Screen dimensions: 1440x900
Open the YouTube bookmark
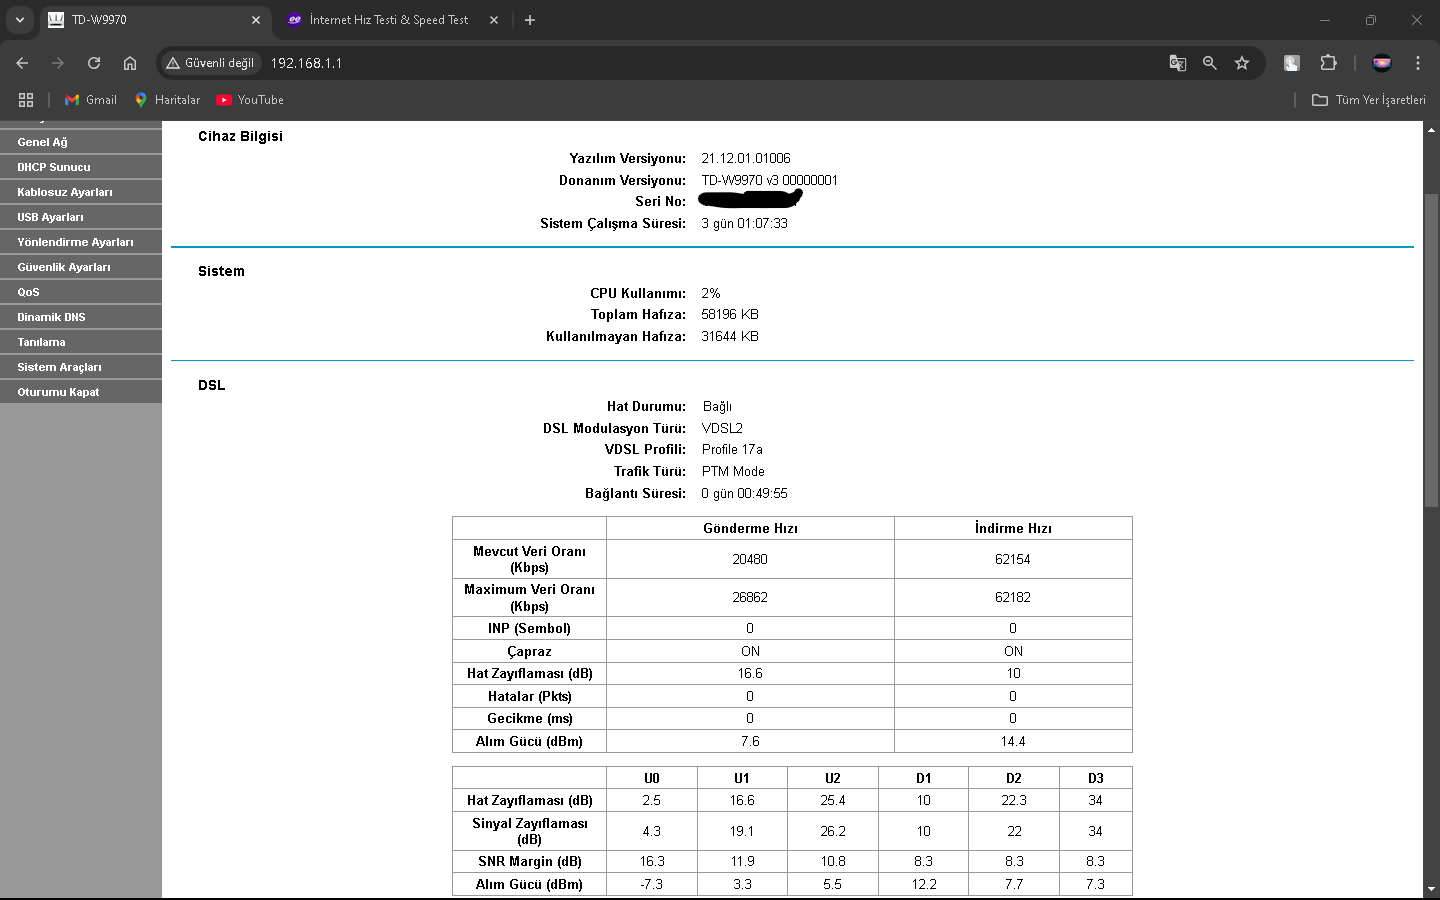[x=250, y=100]
